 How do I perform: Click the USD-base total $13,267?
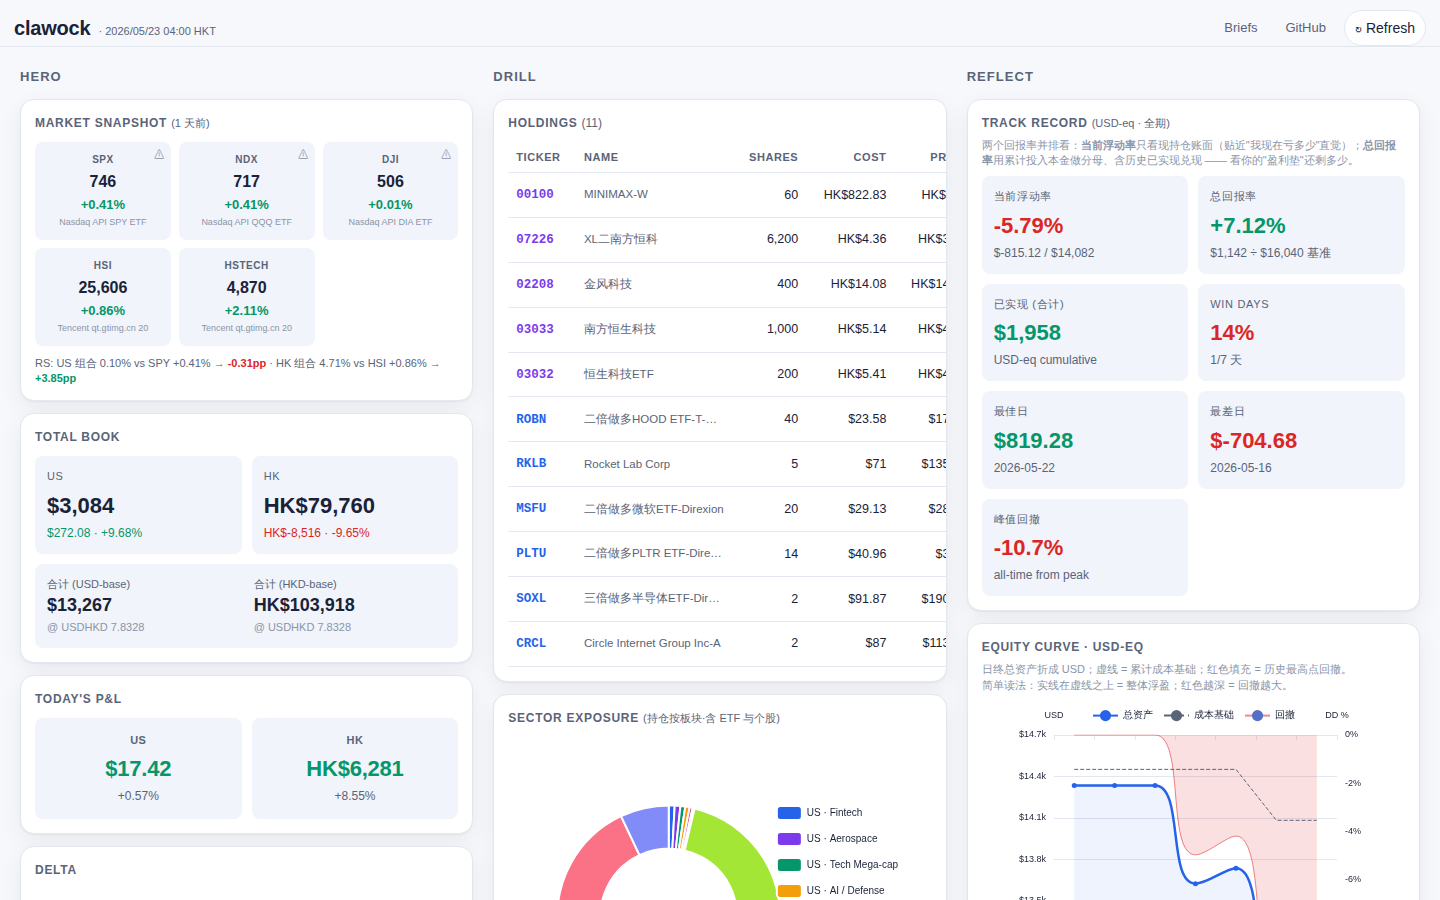tap(79, 605)
